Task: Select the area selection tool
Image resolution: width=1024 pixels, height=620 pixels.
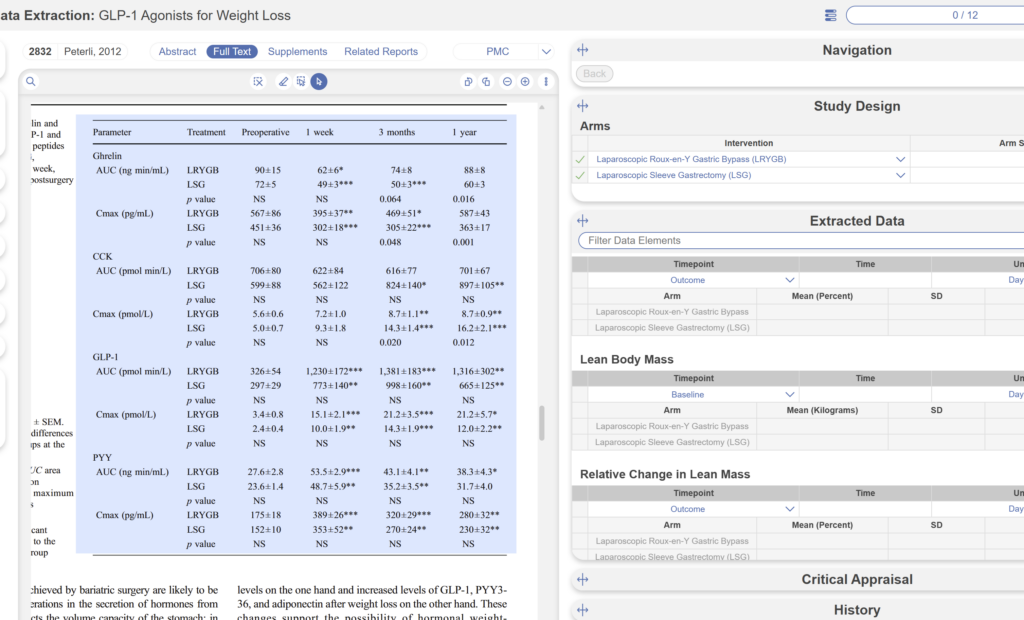Action: [x=300, y=82]
